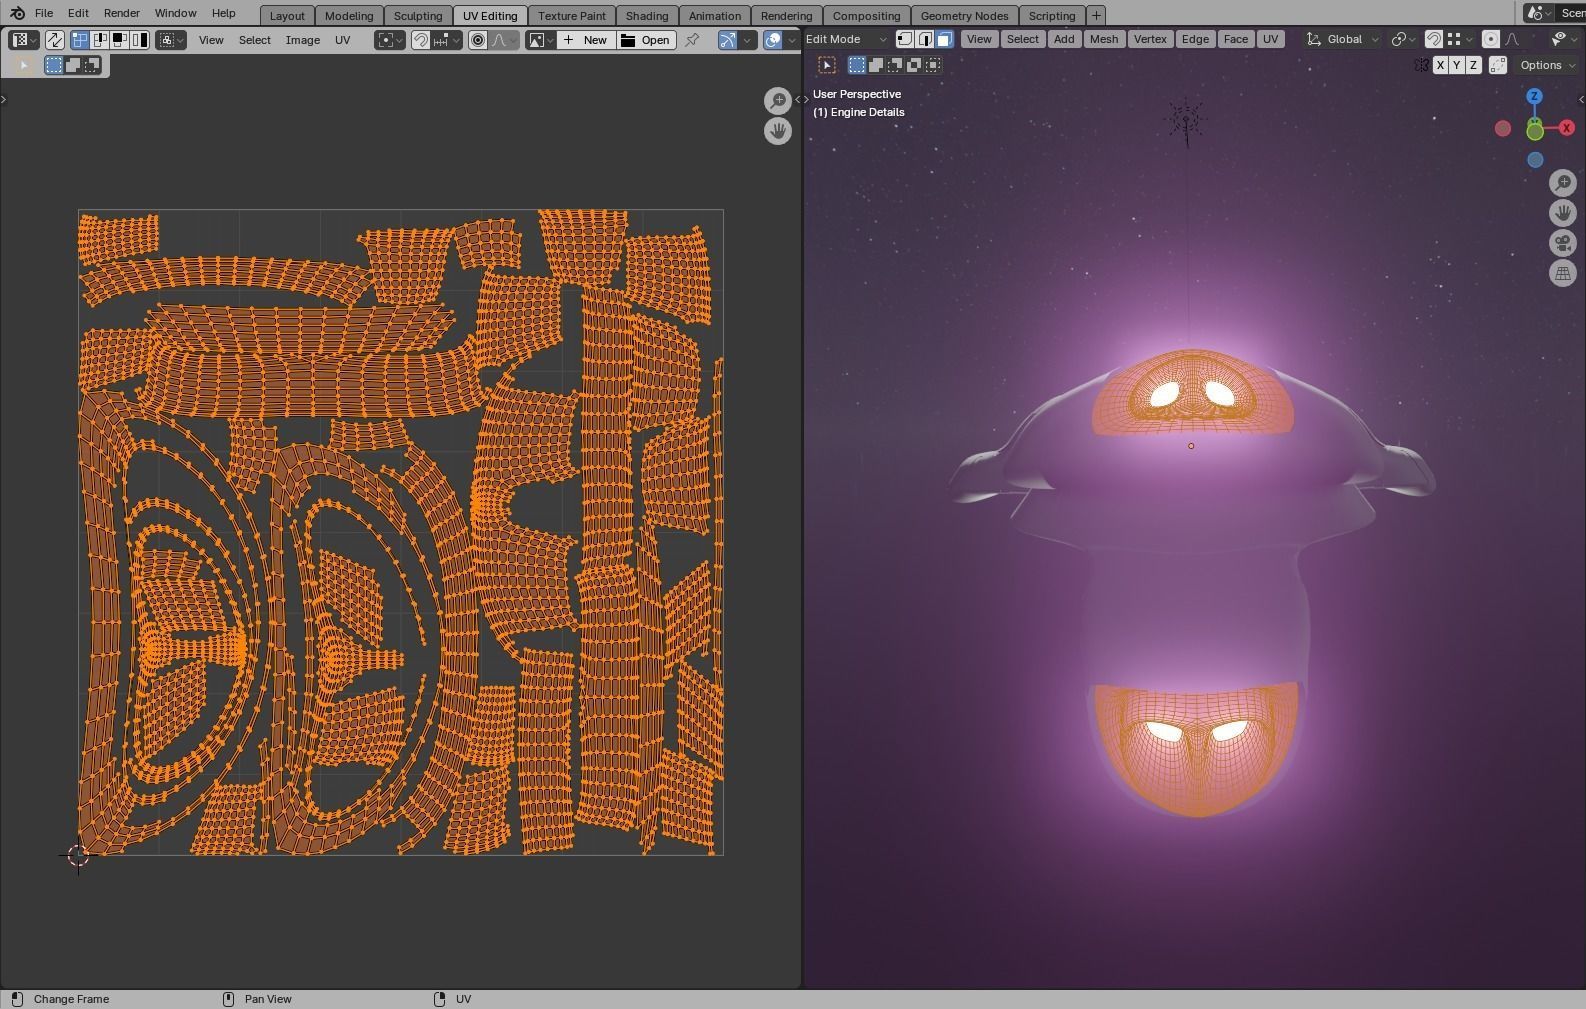This screenshot has height=1009, width=1586.
Task: Toggle overlays in the UV editor
Action: click(x=773, y=40)
